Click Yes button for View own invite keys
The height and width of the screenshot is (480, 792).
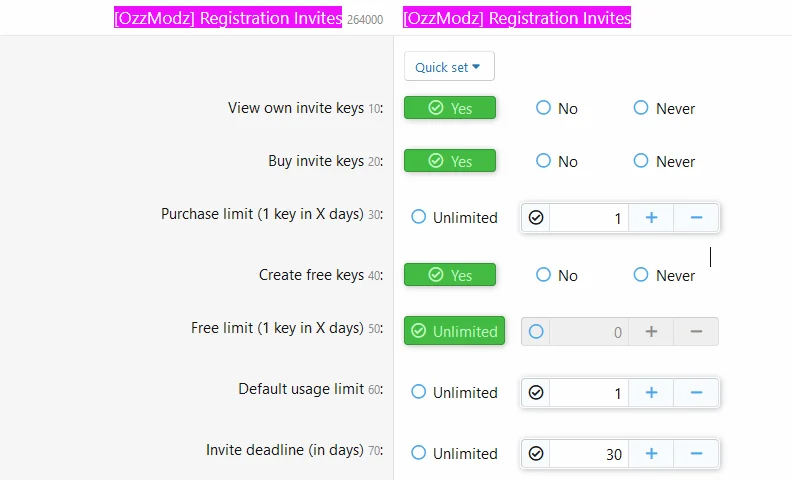coord(450,108)
